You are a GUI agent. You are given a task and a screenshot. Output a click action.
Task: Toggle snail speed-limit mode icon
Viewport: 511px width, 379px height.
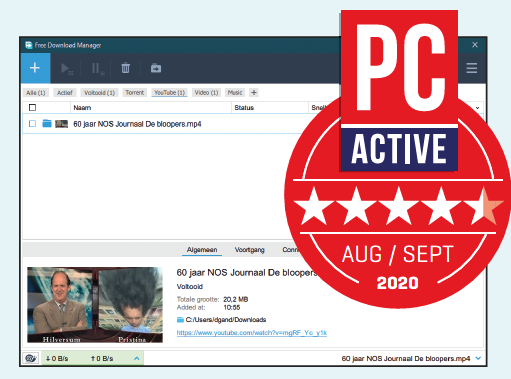tap(31, 358)
